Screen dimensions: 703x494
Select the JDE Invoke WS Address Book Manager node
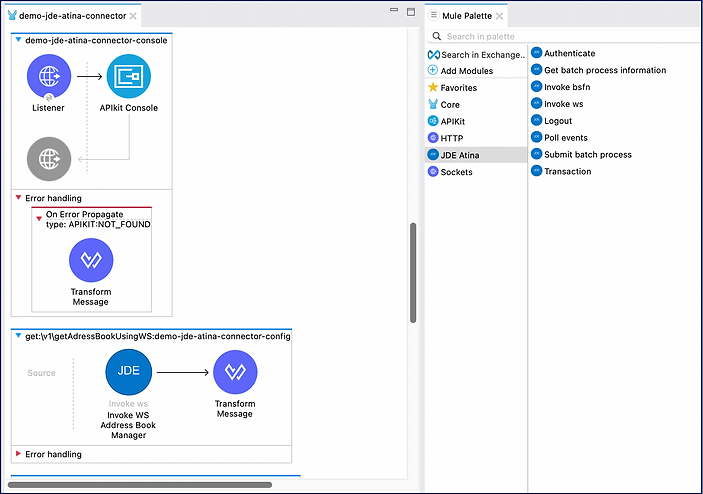[129, 372]
